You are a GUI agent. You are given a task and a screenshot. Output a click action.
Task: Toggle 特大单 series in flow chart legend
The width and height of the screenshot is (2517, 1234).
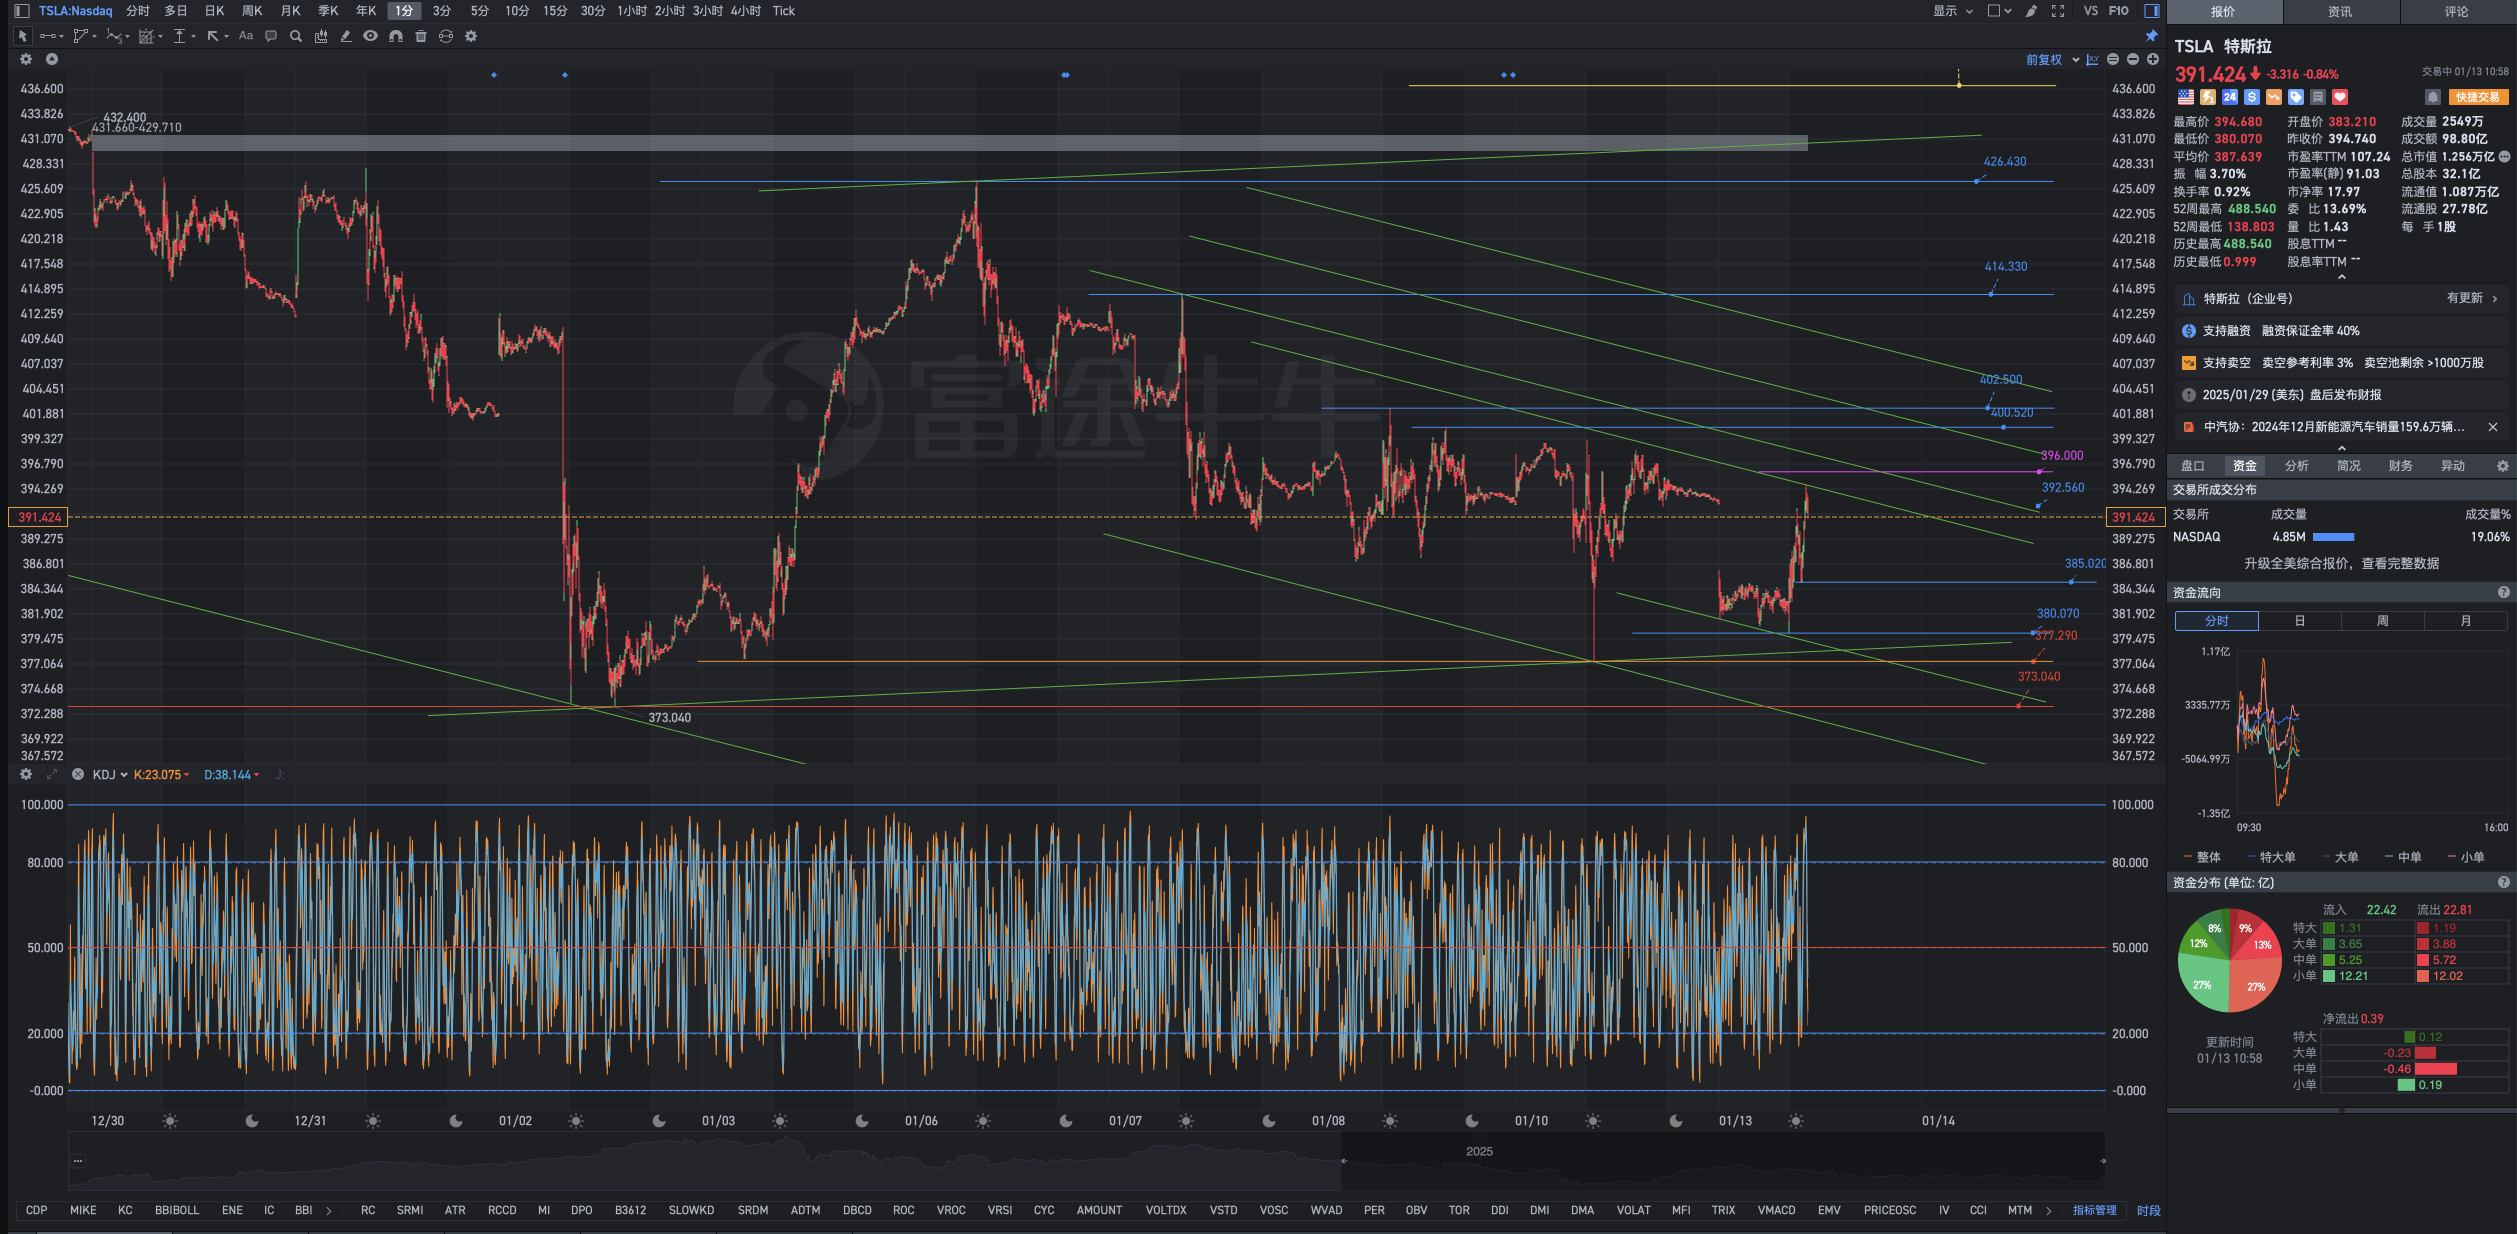pyautogui.click(x=2271, y=857)
